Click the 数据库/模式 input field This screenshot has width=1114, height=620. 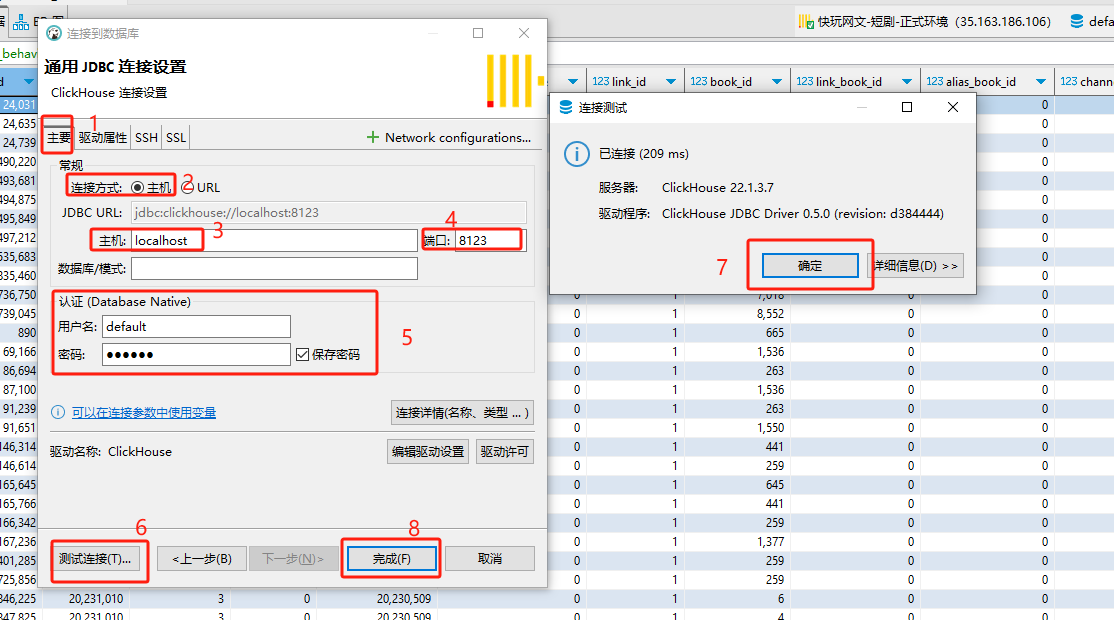[274, 268]
